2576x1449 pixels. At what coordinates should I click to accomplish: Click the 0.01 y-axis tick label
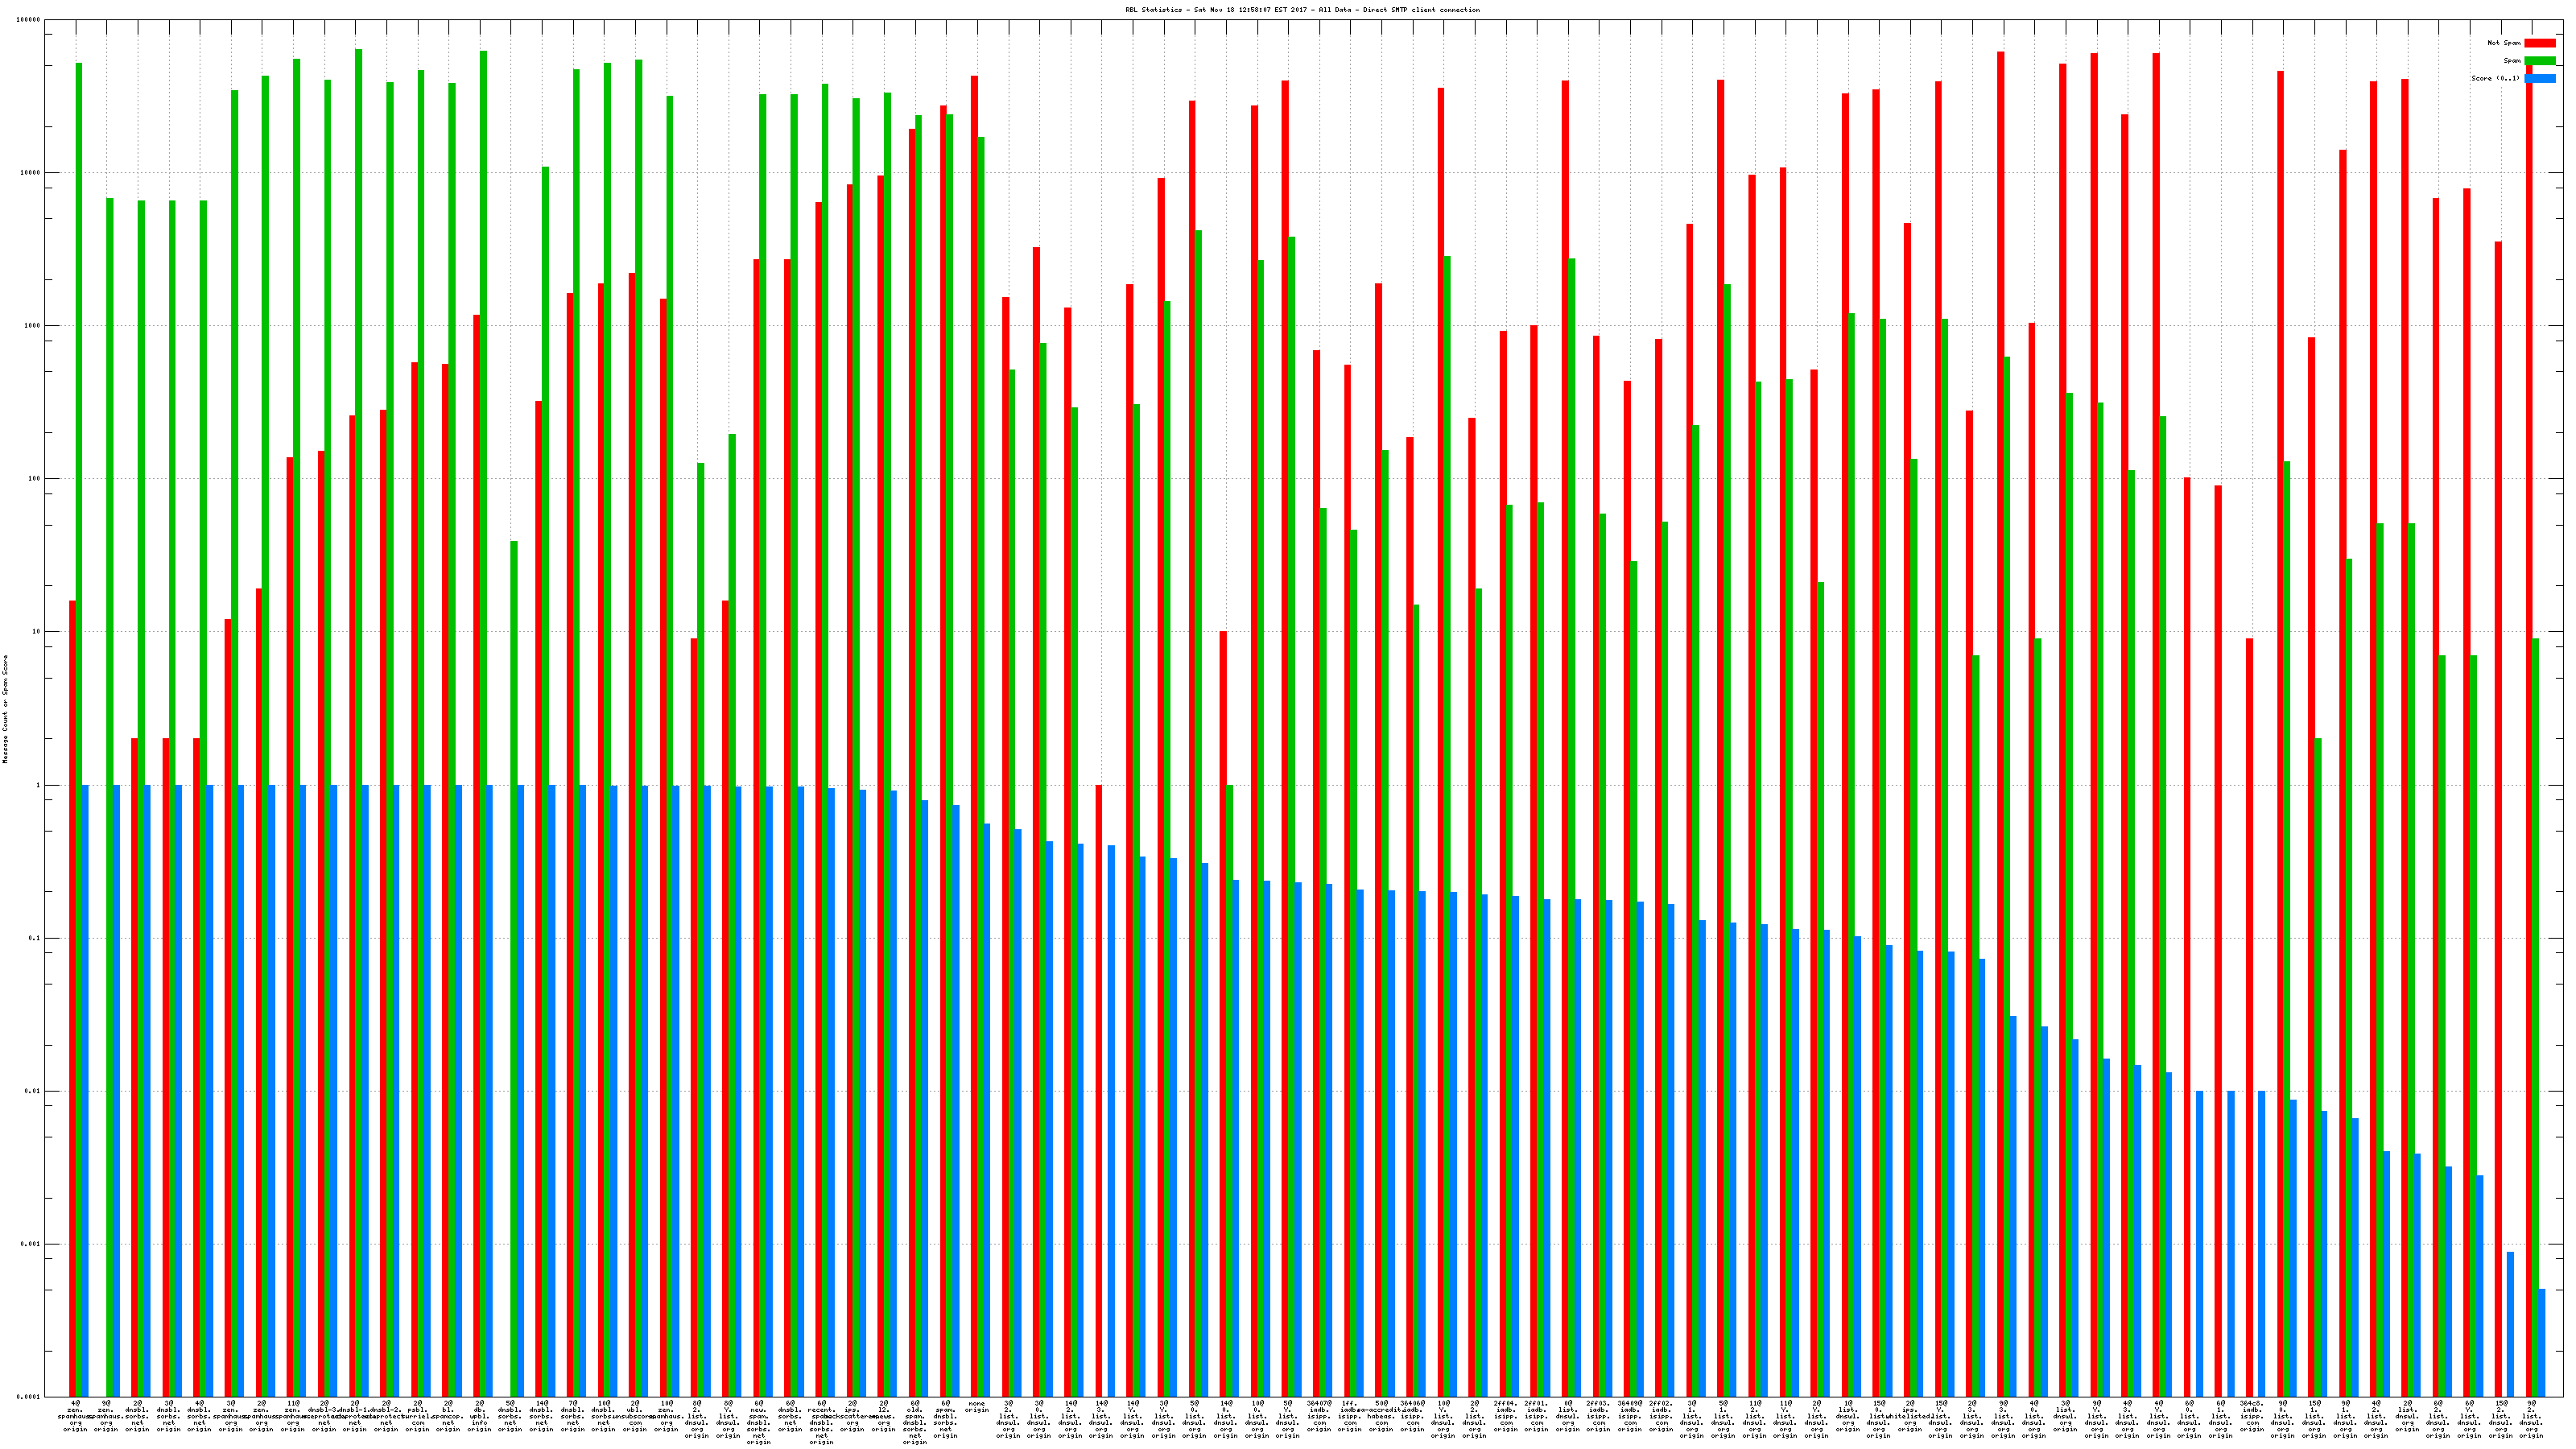tap(31, 1091)
